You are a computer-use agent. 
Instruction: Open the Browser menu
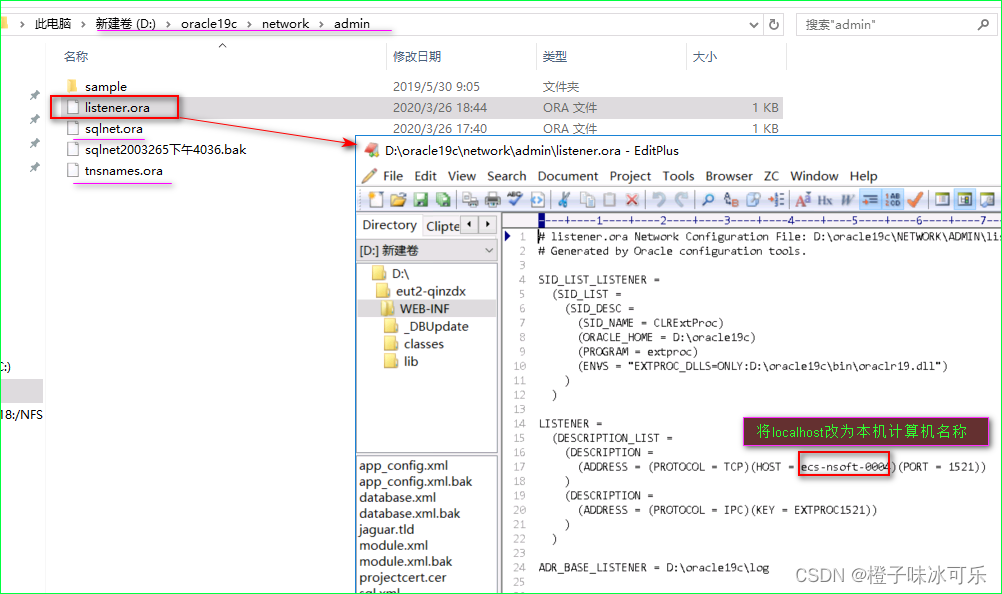[x=728, y=176]
